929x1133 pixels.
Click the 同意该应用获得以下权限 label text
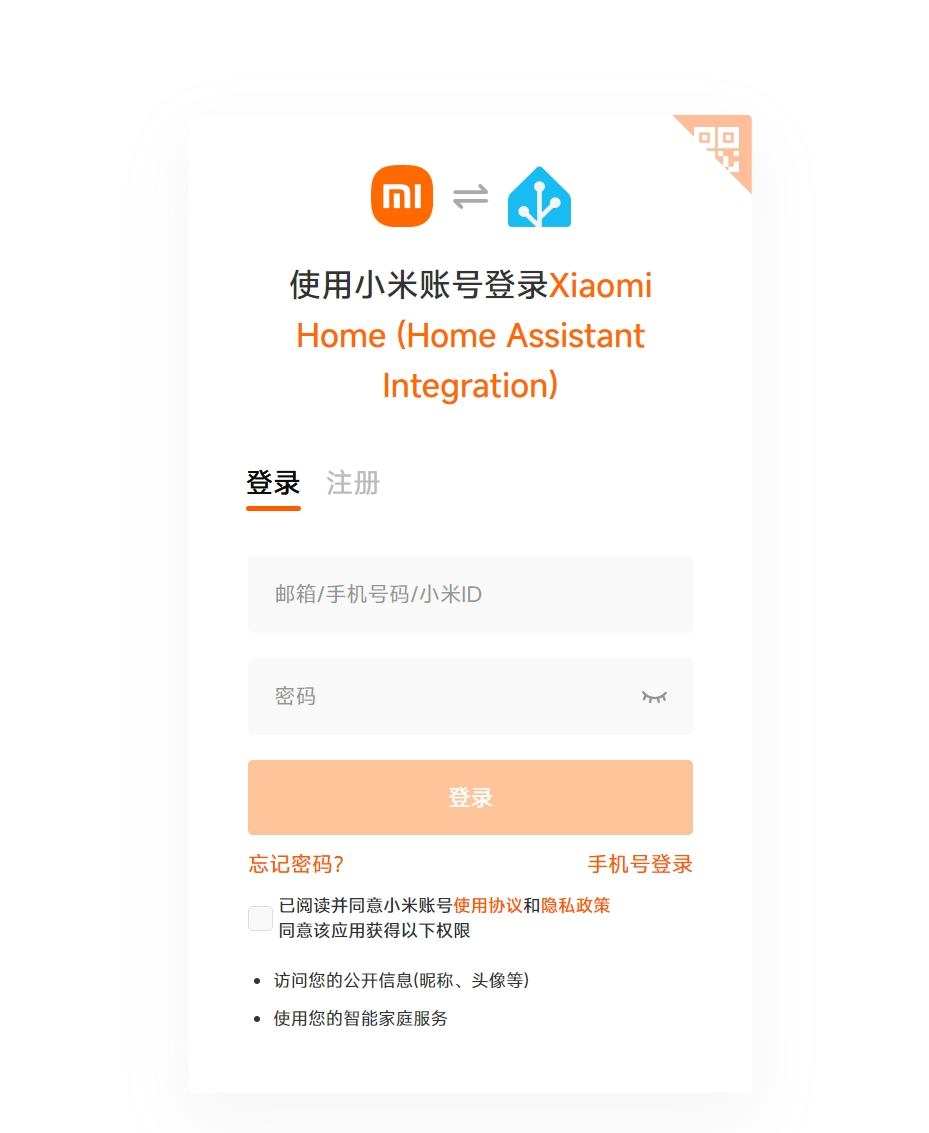[x=374, y=931]
